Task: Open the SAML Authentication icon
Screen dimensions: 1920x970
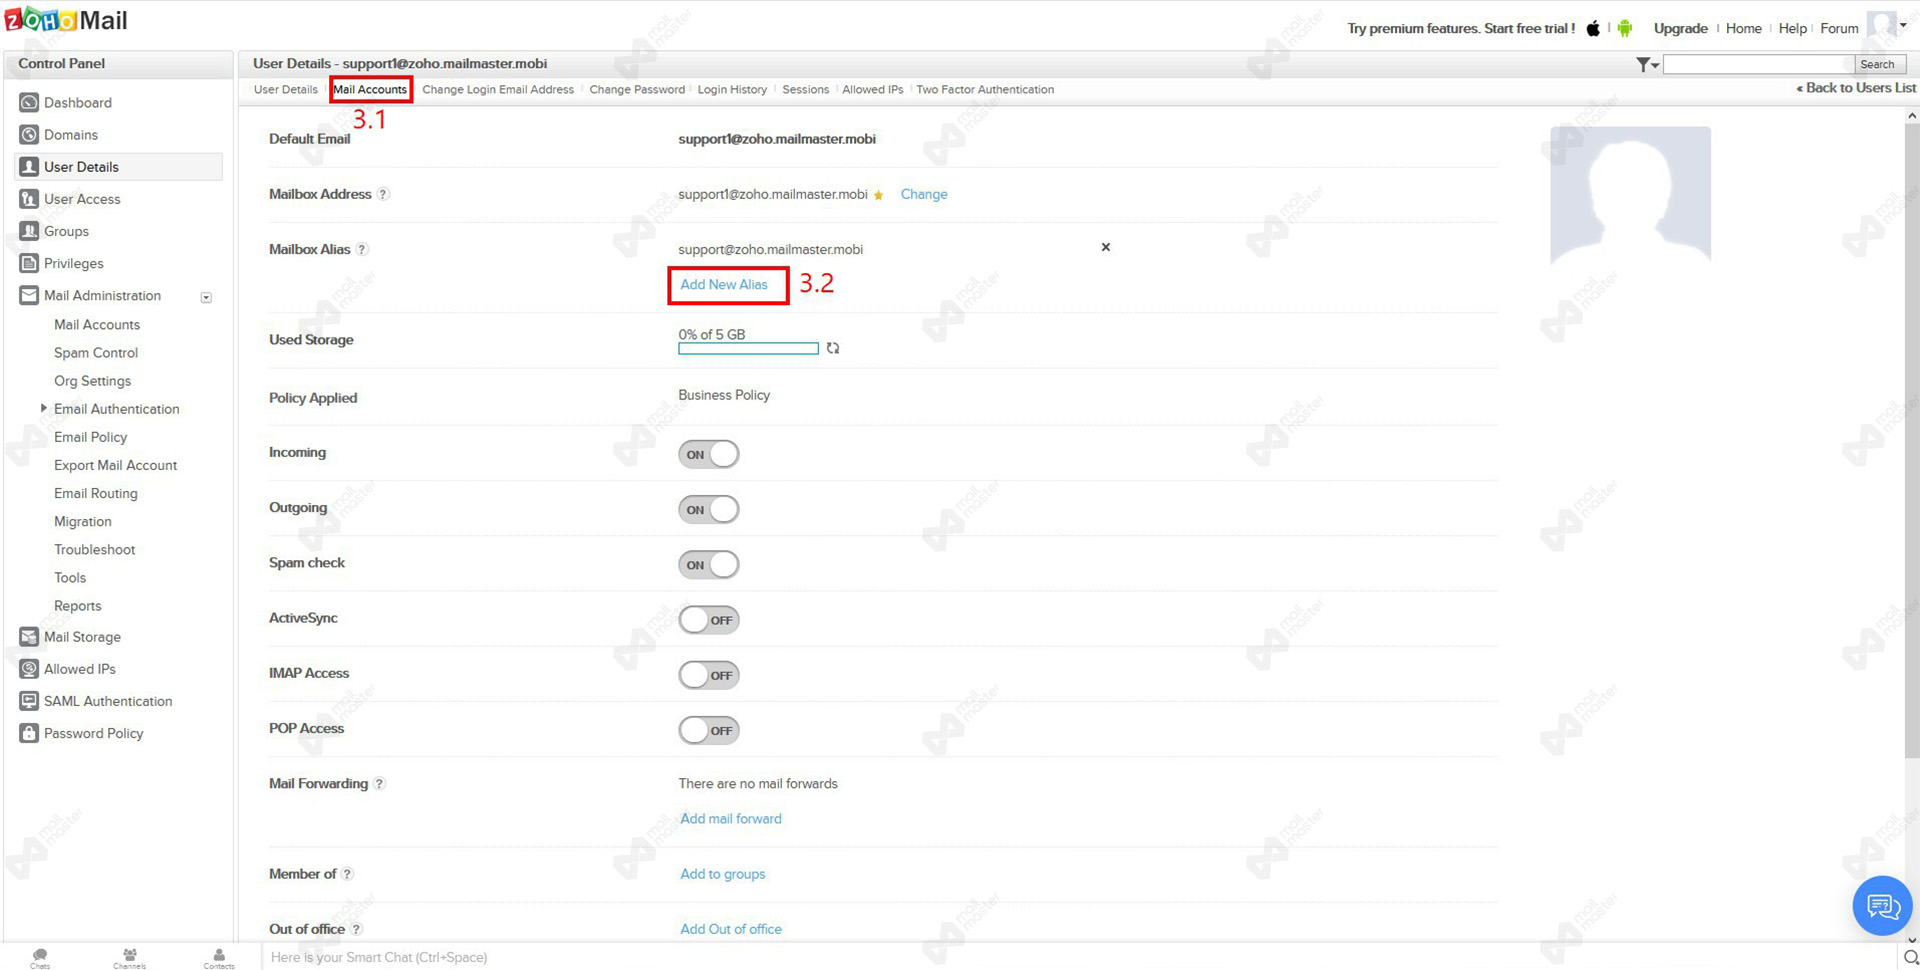Action: [x=29, y=700]
